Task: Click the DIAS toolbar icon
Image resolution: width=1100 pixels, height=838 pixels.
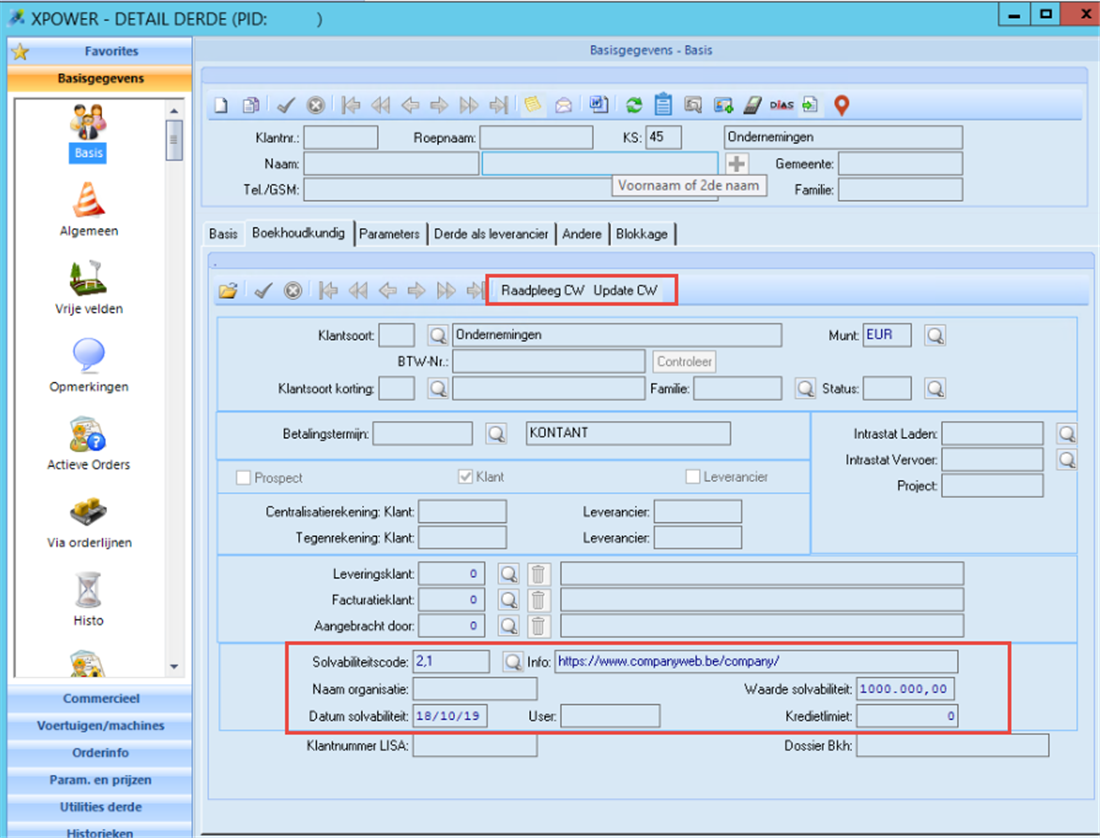Action: [x=781, y=105]
